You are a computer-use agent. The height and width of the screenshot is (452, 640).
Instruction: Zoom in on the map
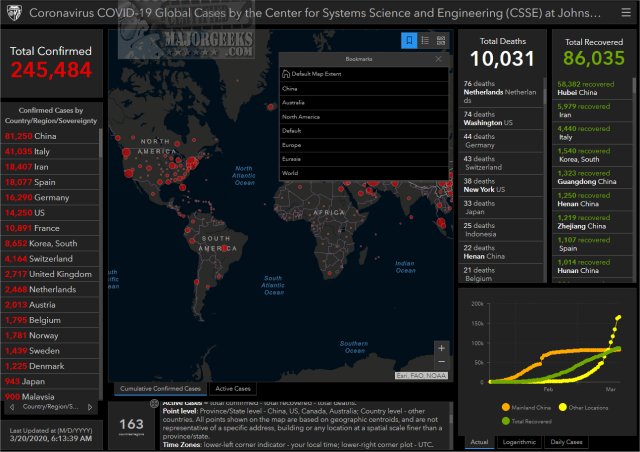(x=441, y=348)
